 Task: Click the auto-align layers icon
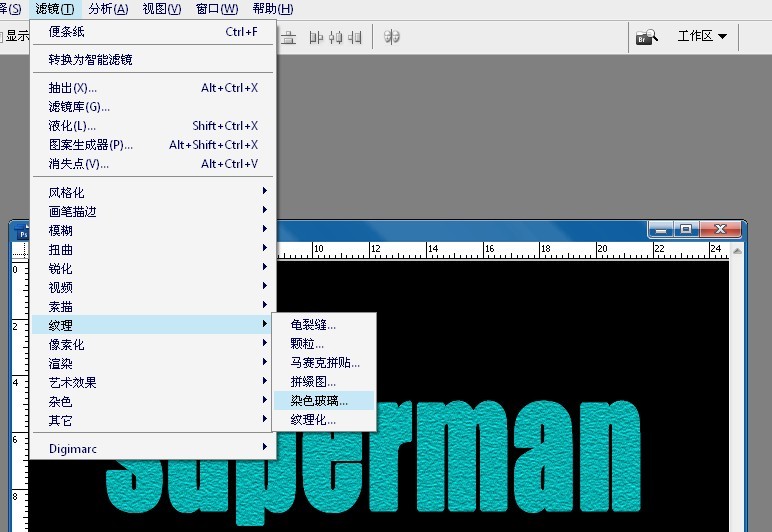coord(391,37)
